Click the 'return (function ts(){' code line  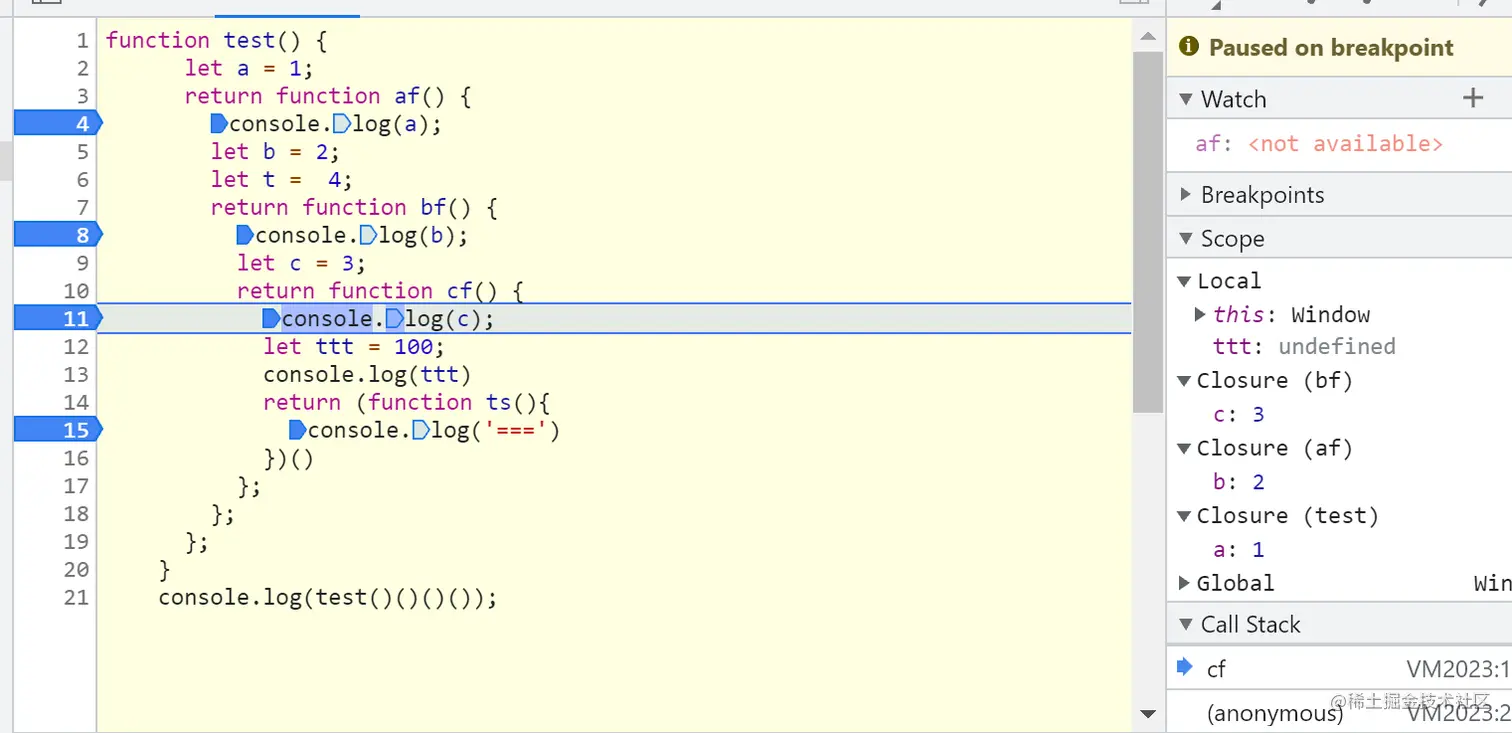pos(407,403)
